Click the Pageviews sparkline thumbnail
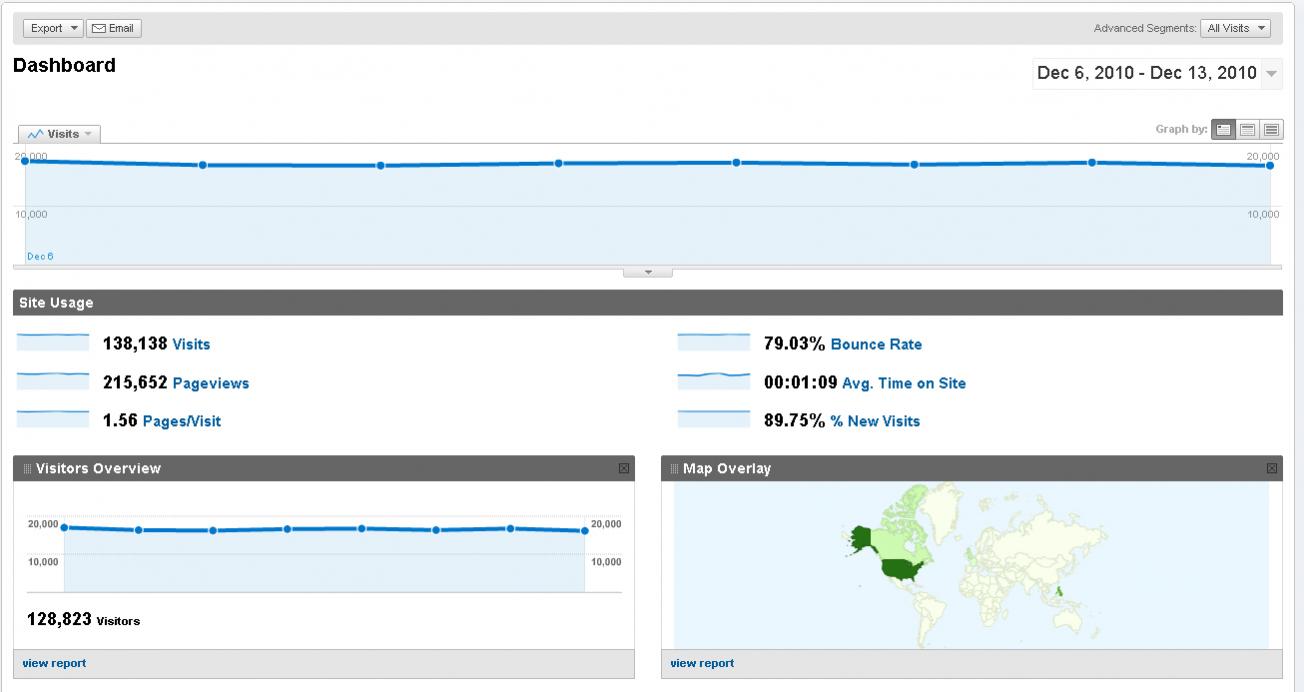The image size is (1304, 692). pos(53,381)
